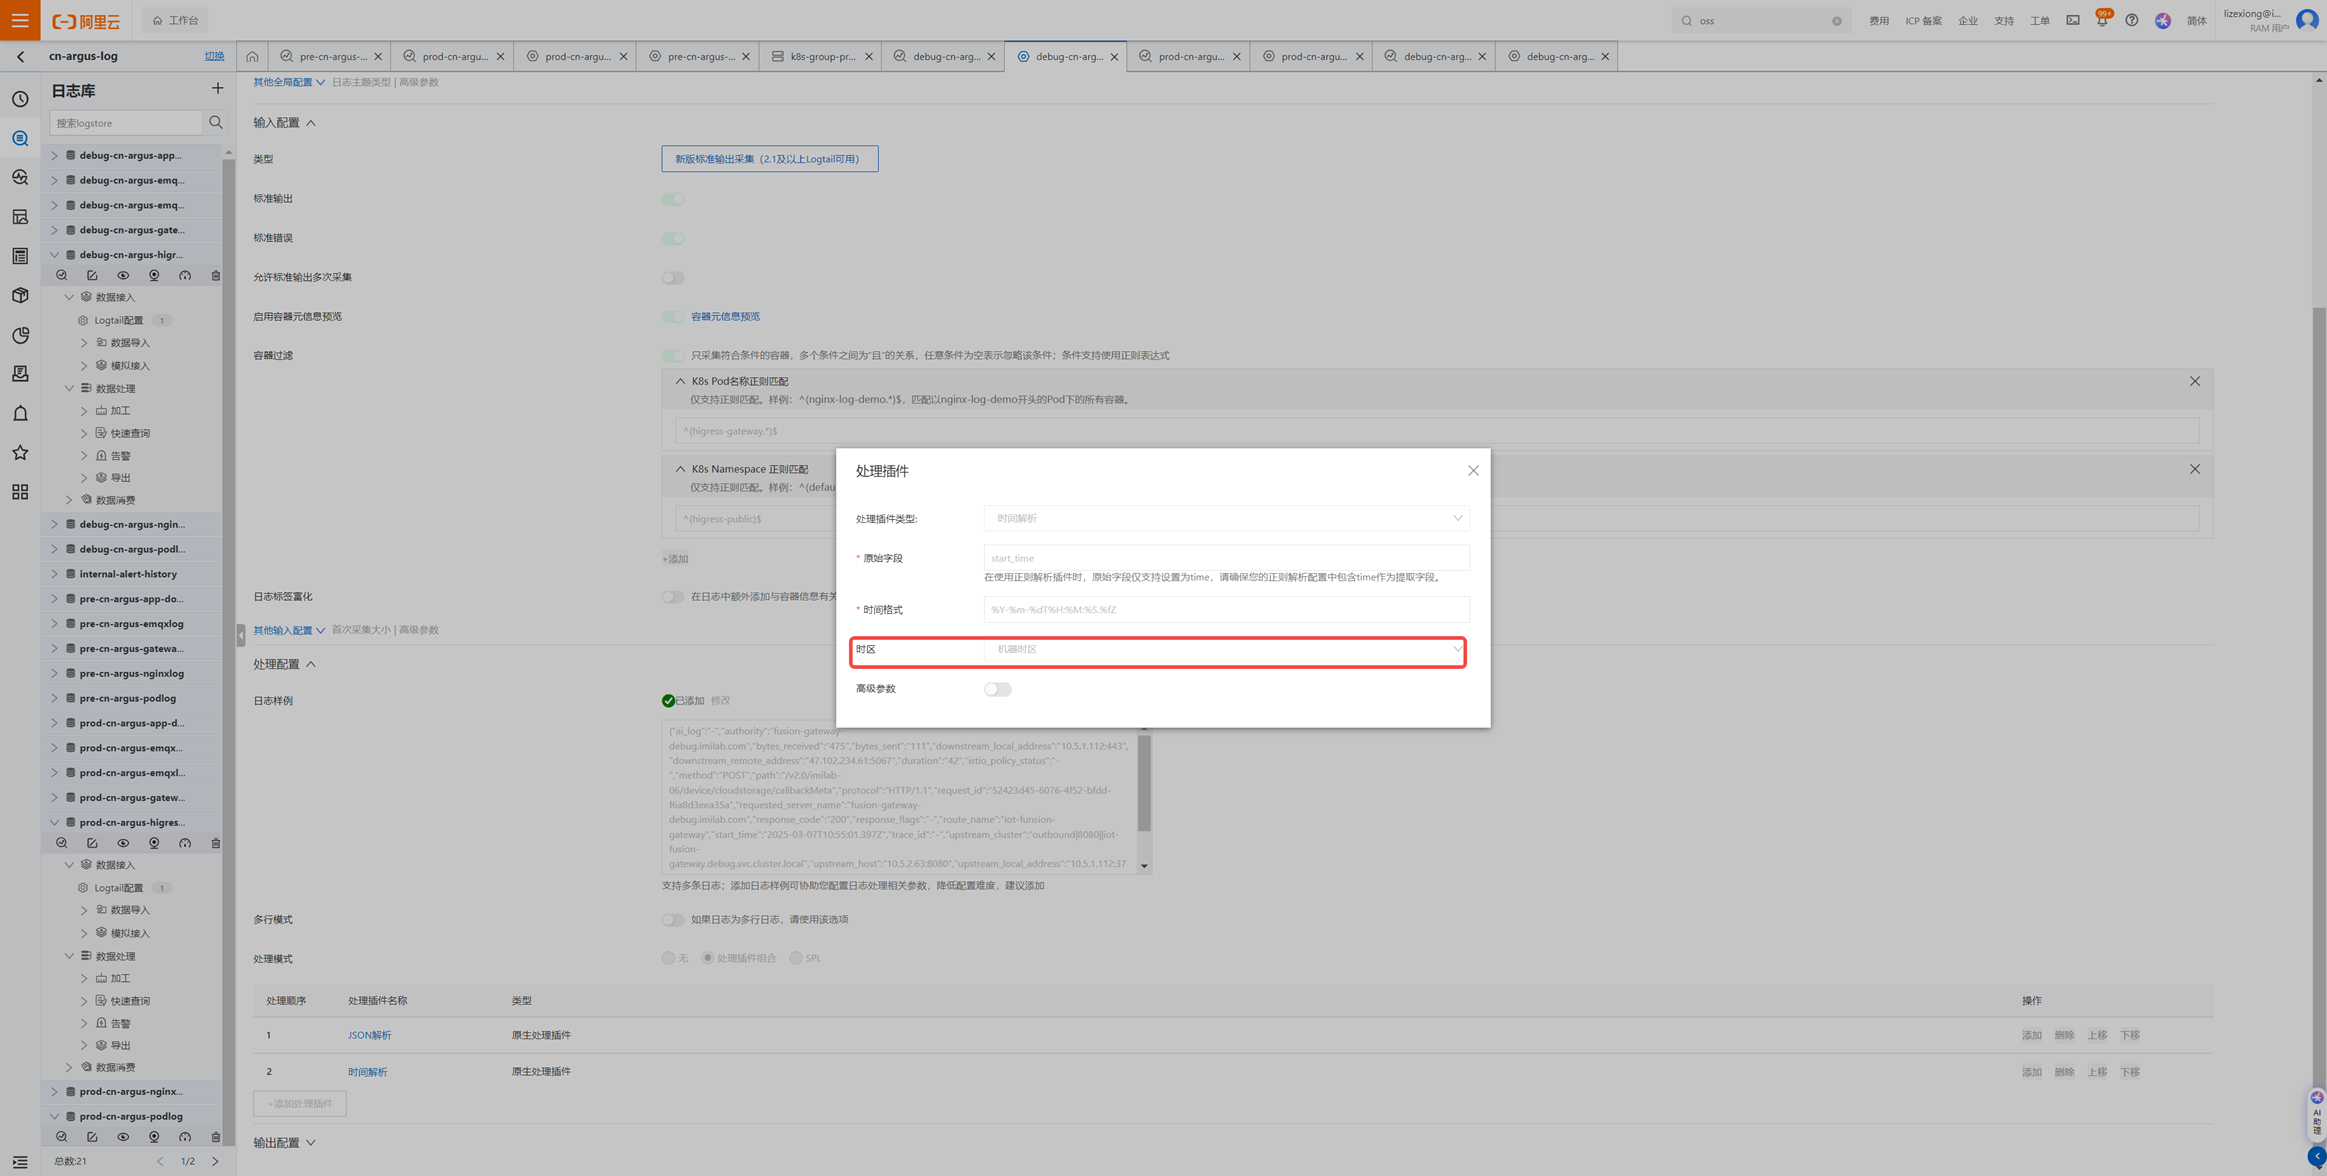Open the 处理插件类型 dropdown
Screen dimensions: 2327x1176
click(1226, 519)
